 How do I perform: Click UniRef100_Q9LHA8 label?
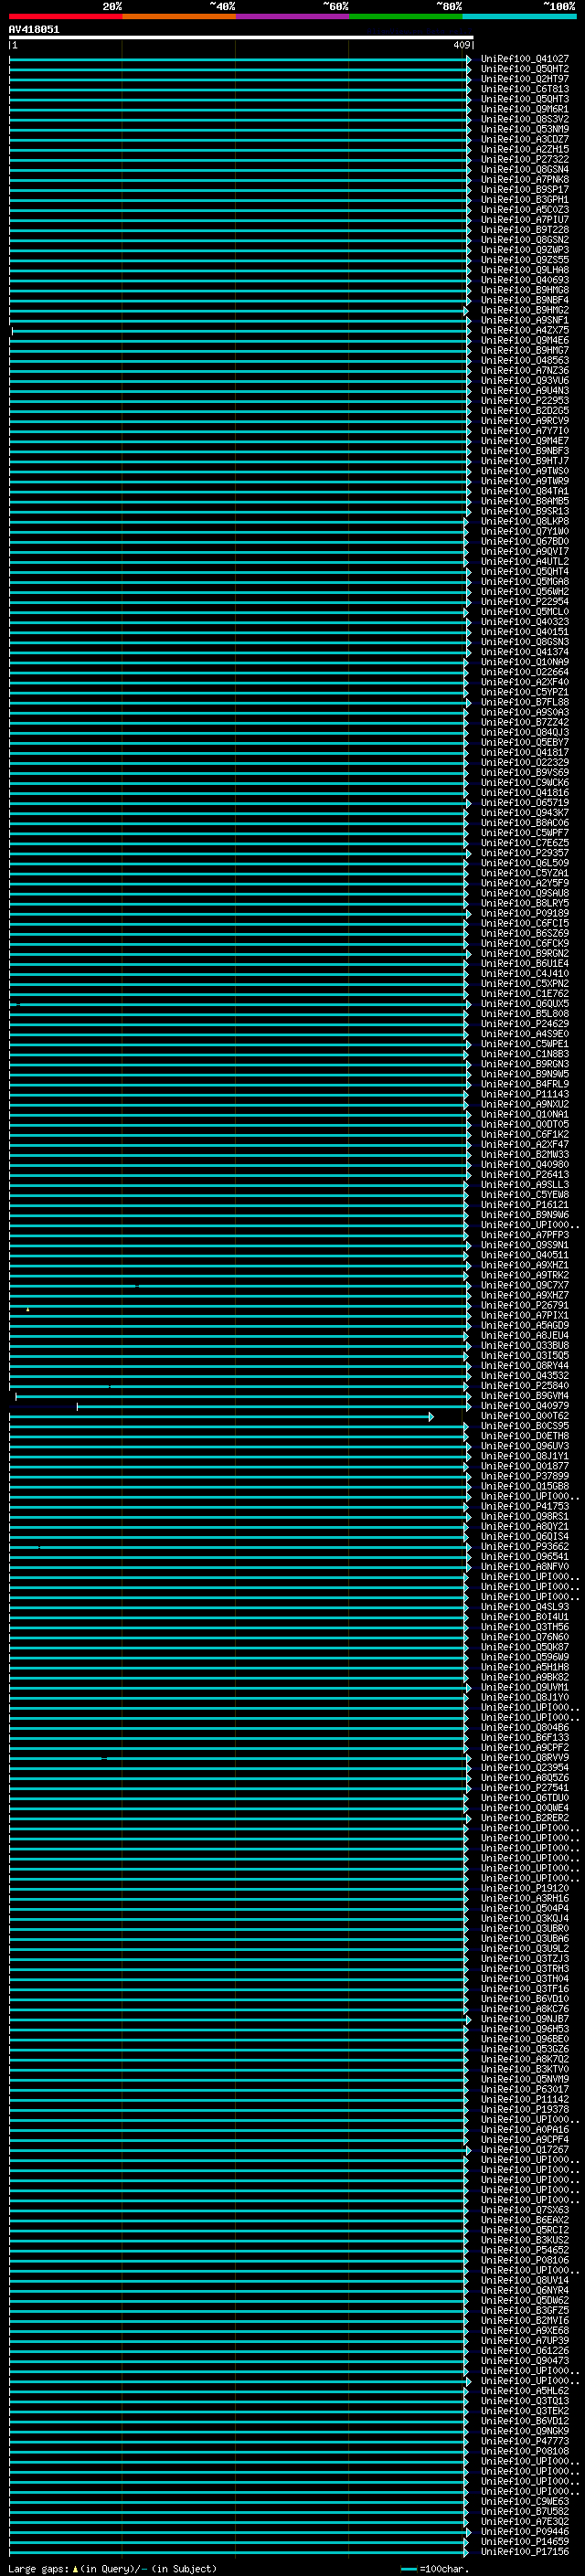(524, 270)
